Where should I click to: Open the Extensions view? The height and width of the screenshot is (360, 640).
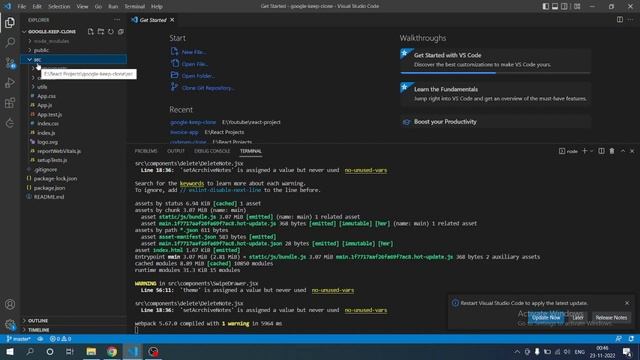point(10,103)
